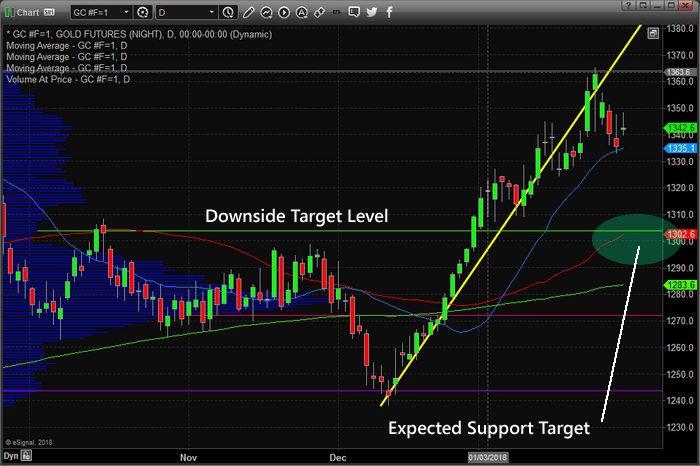Click the bar replay play icon
The height and width of the screenshot is (466, 700).
point(284,12)
